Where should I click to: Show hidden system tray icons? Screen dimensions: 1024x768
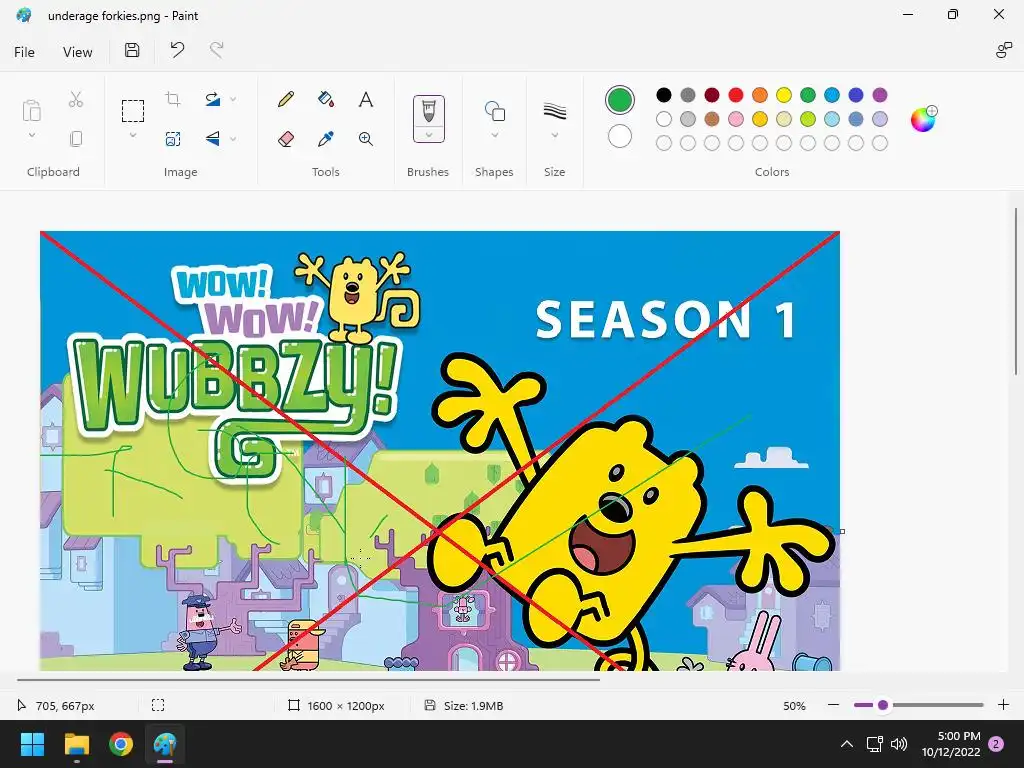[x=846, y=744]
